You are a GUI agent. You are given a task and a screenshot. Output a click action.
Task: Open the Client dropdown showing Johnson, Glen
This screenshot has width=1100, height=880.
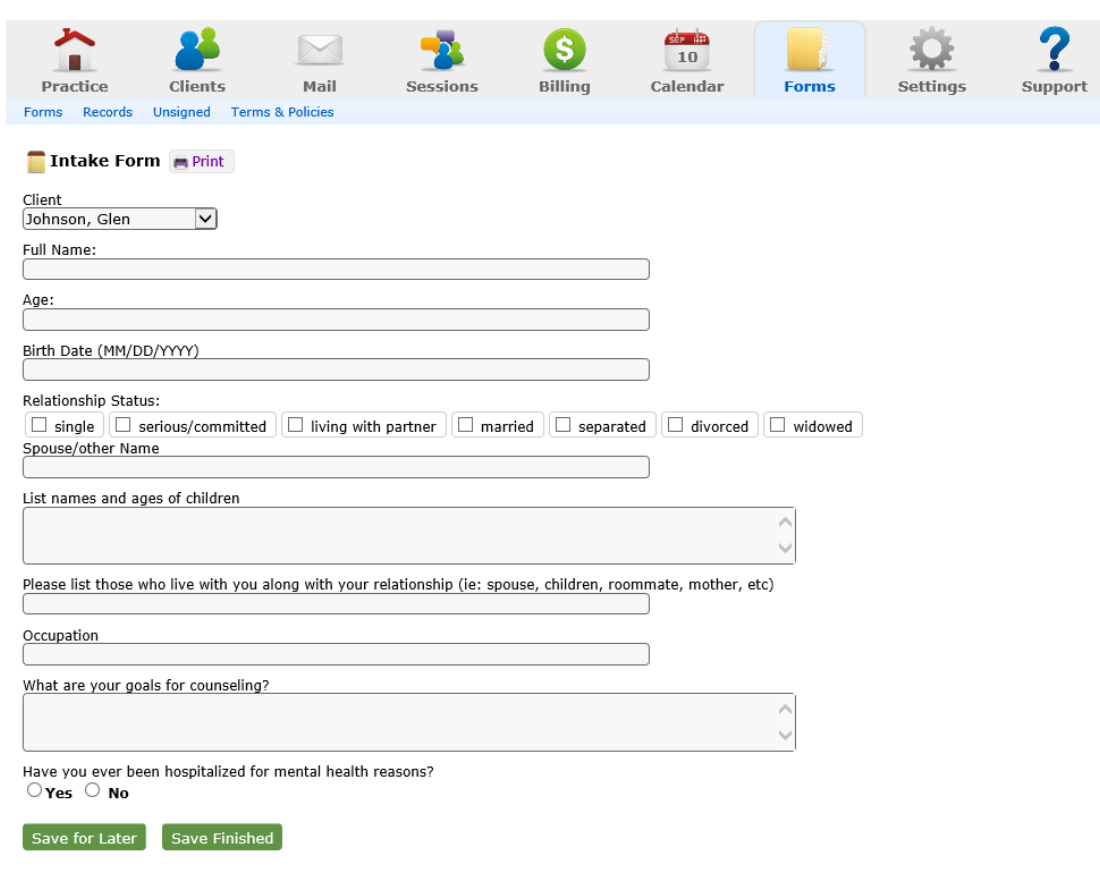120,219
